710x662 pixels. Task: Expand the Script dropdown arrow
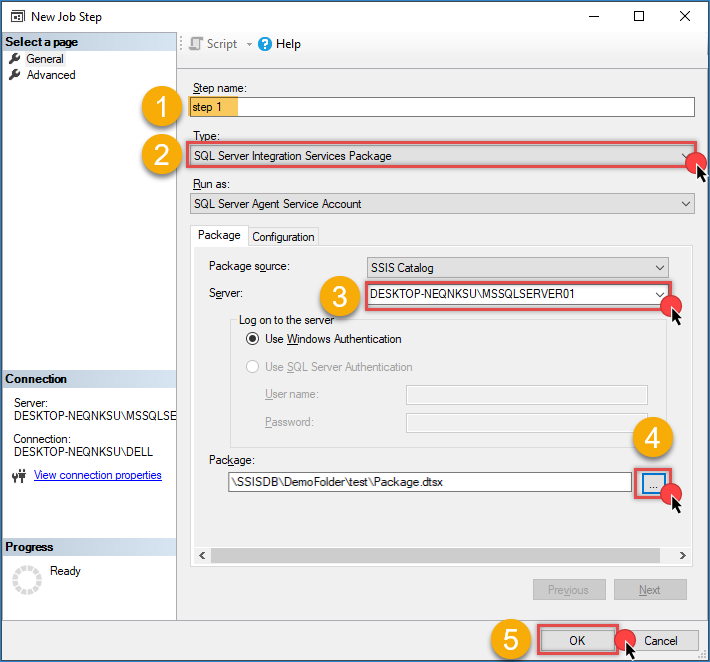pyautogui.click(x=249, y=44)
